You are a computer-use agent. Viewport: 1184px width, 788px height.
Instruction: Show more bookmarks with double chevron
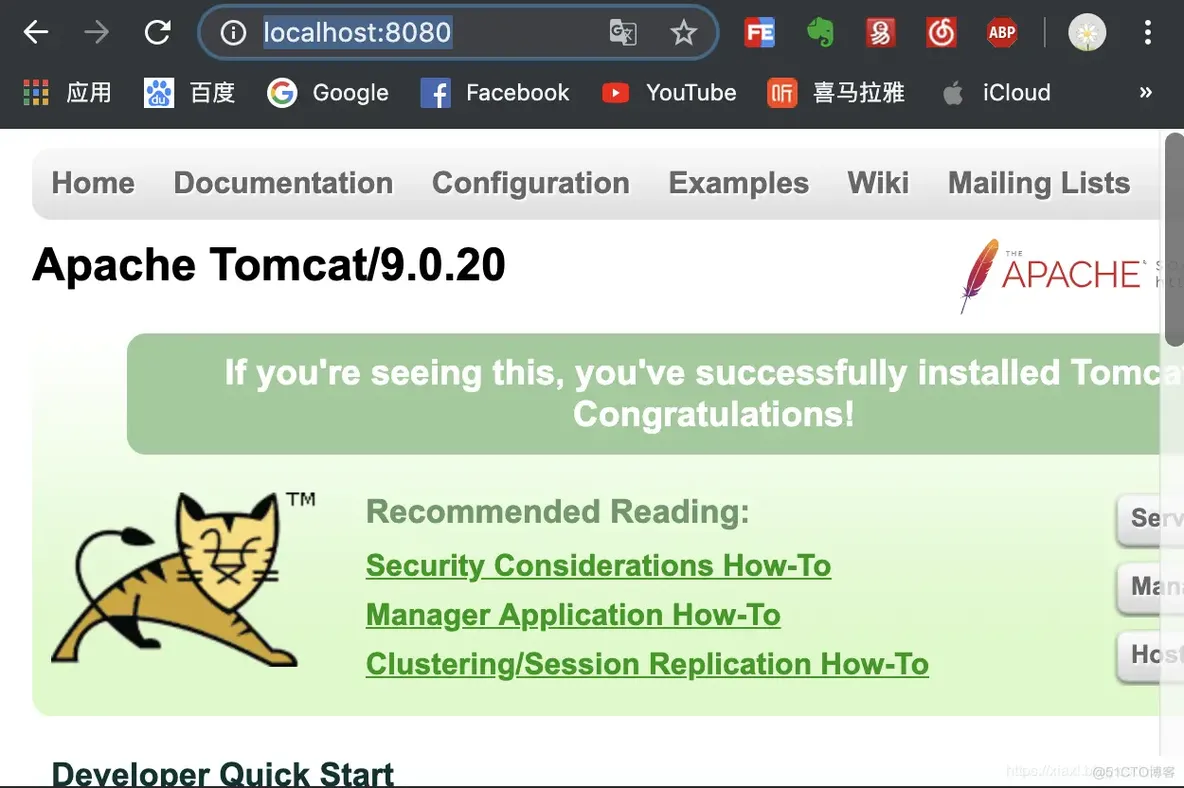1145,92
